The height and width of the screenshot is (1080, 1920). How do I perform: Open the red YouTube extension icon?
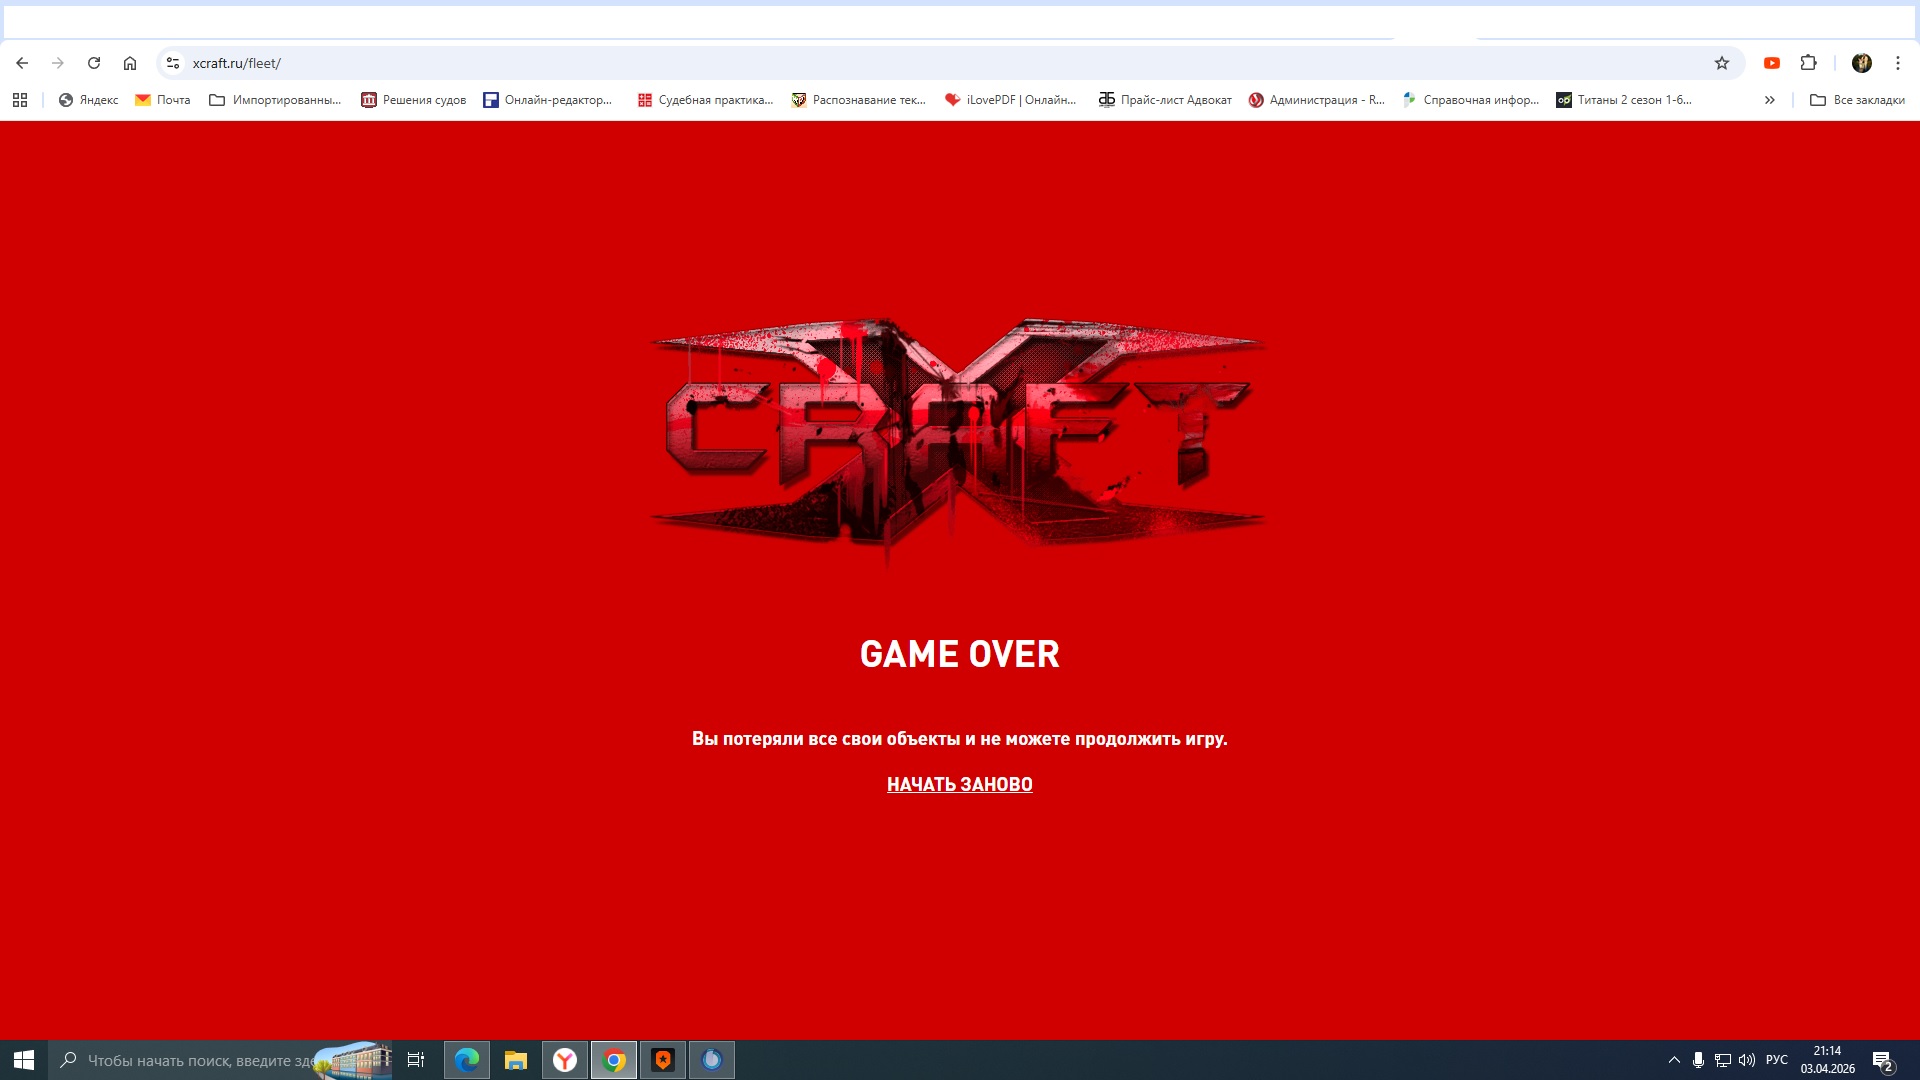1771,63
